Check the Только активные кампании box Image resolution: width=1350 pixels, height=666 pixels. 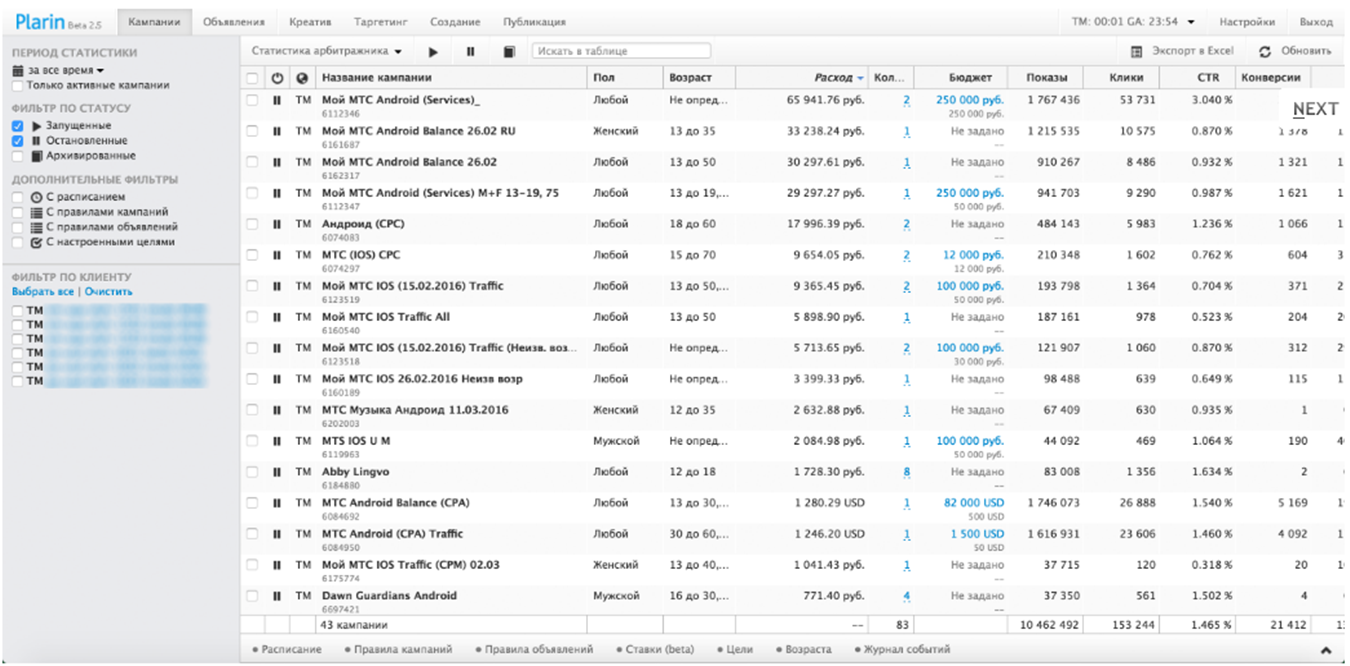19,86
